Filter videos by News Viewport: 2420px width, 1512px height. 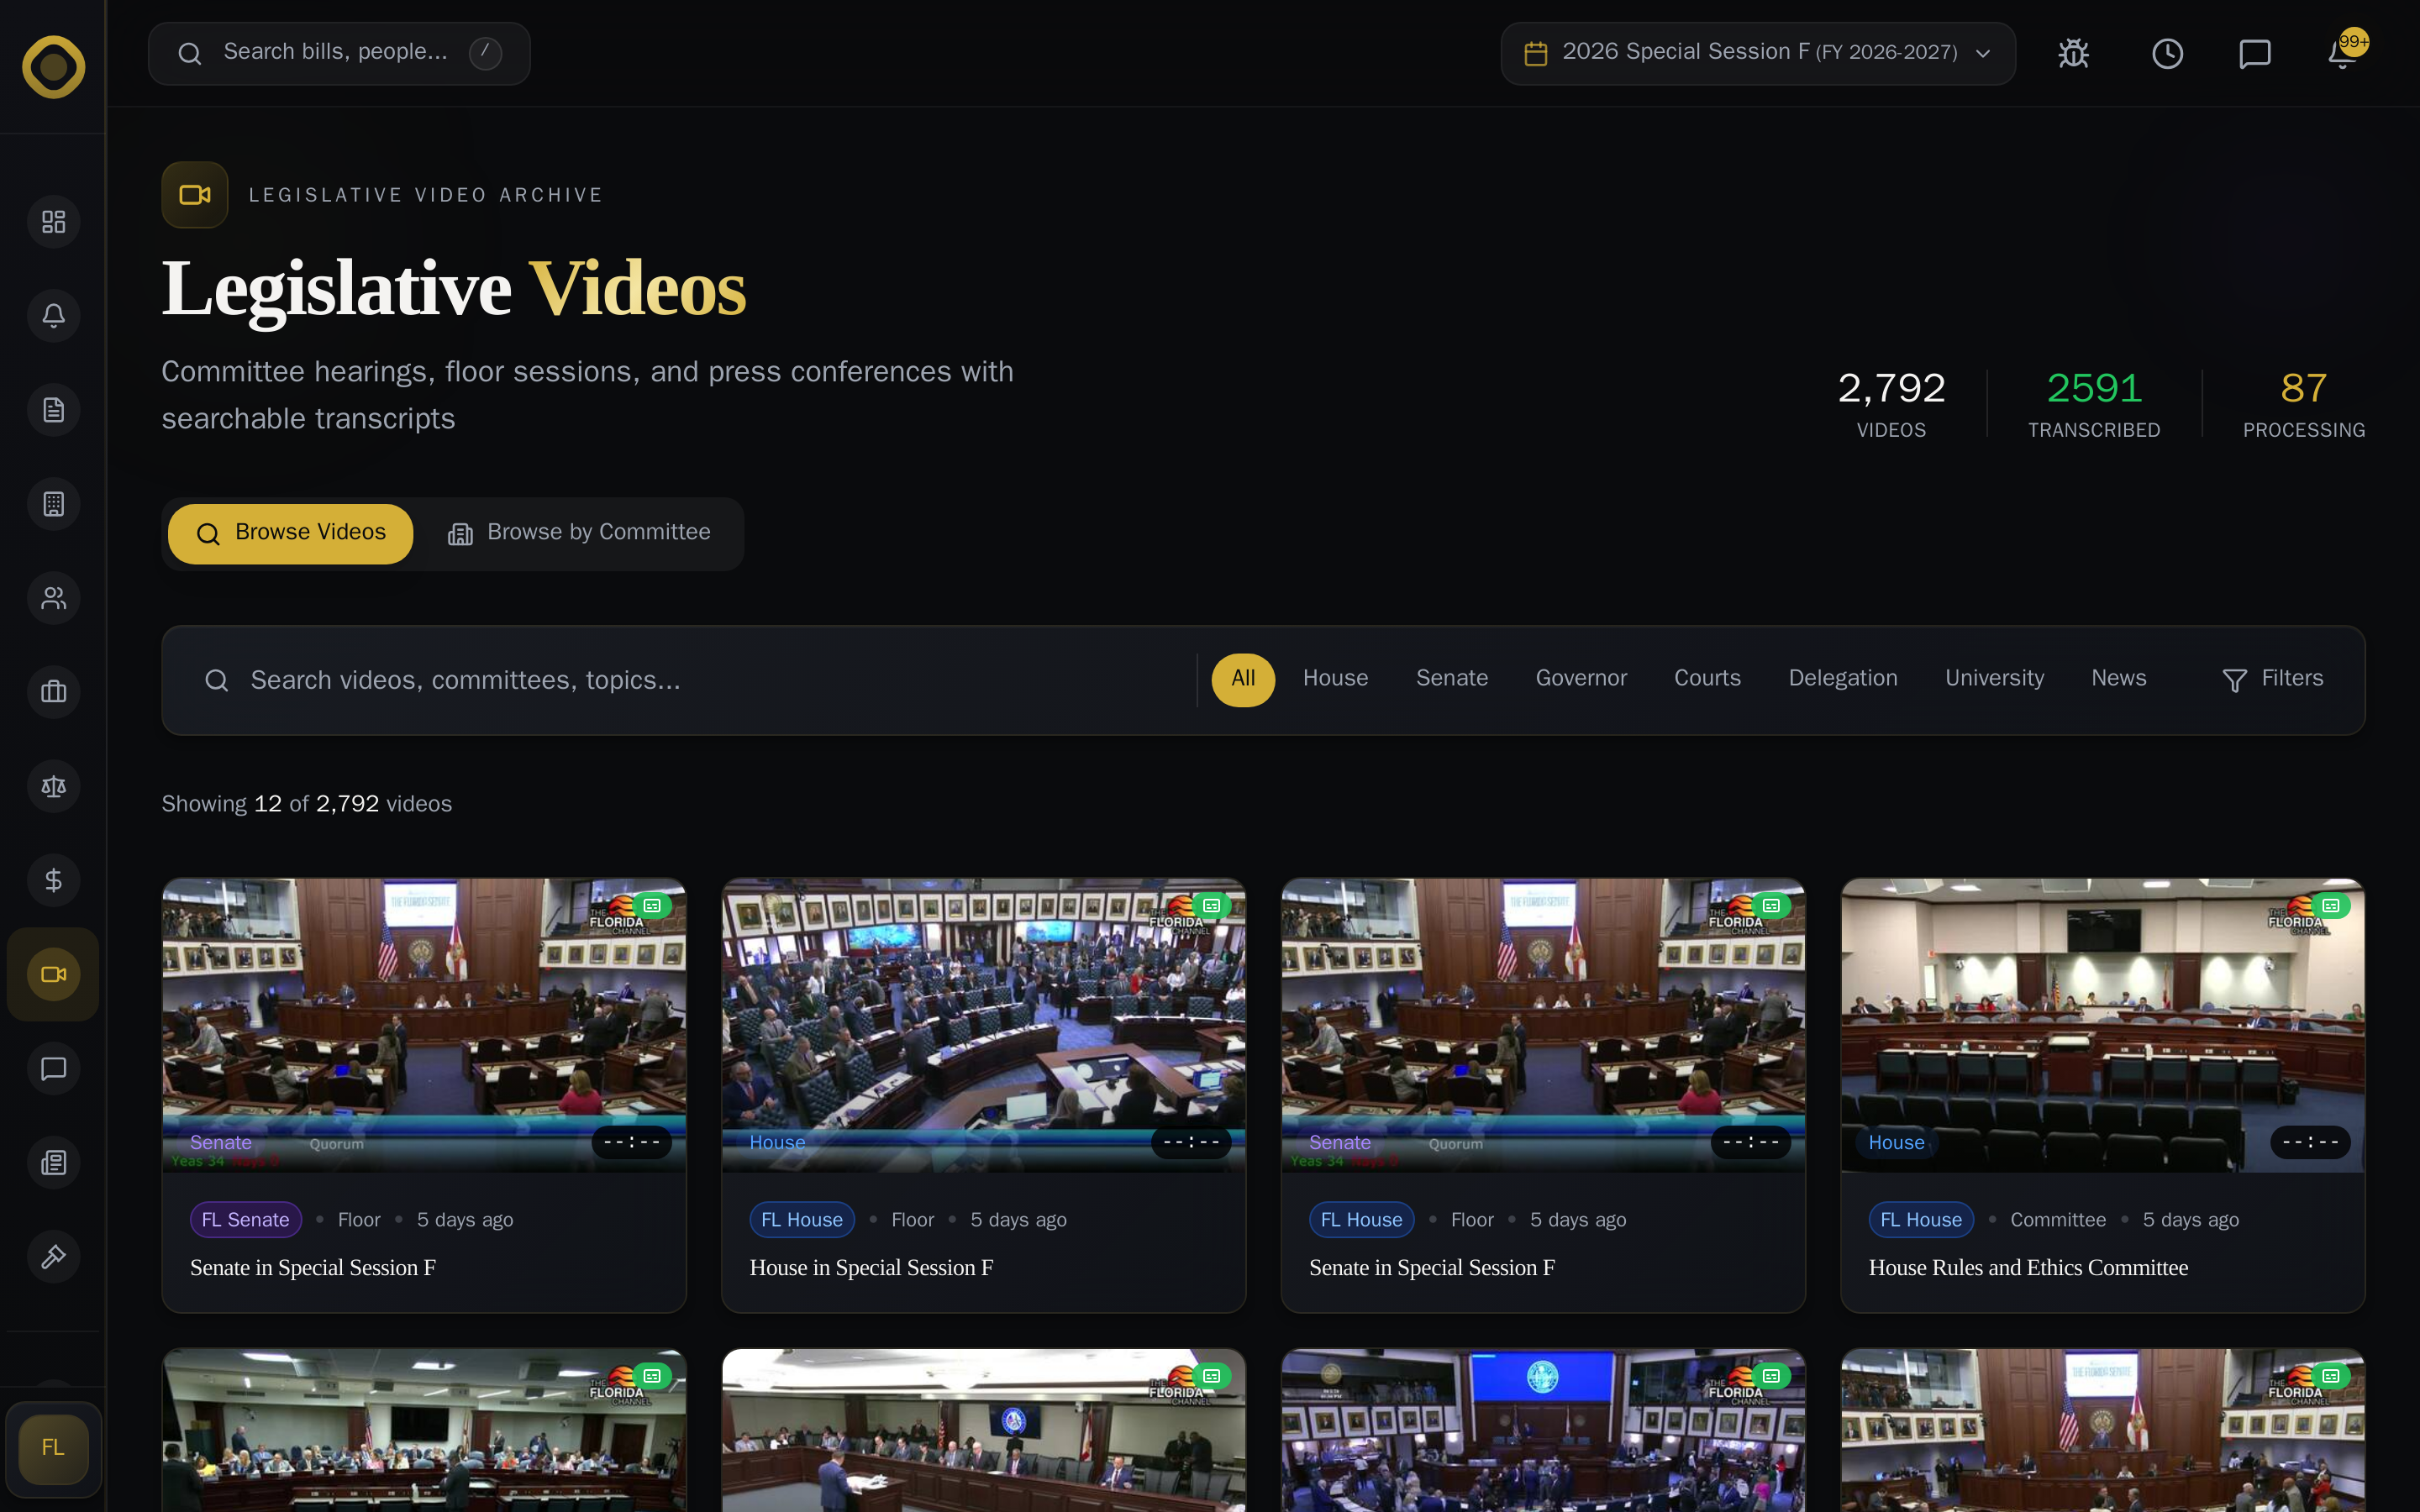click(x=2118, y=679)
